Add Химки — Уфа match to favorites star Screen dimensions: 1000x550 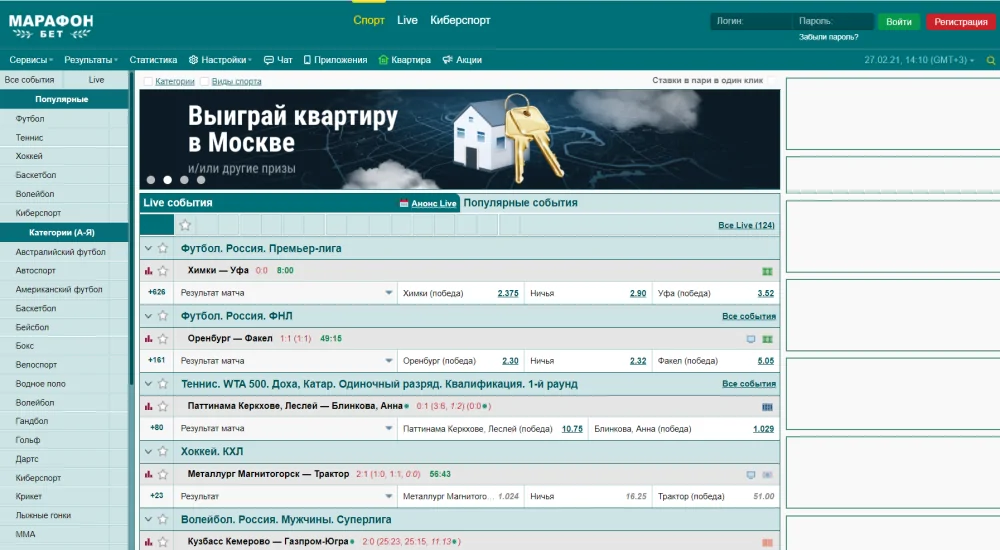[x=163, y=271]
